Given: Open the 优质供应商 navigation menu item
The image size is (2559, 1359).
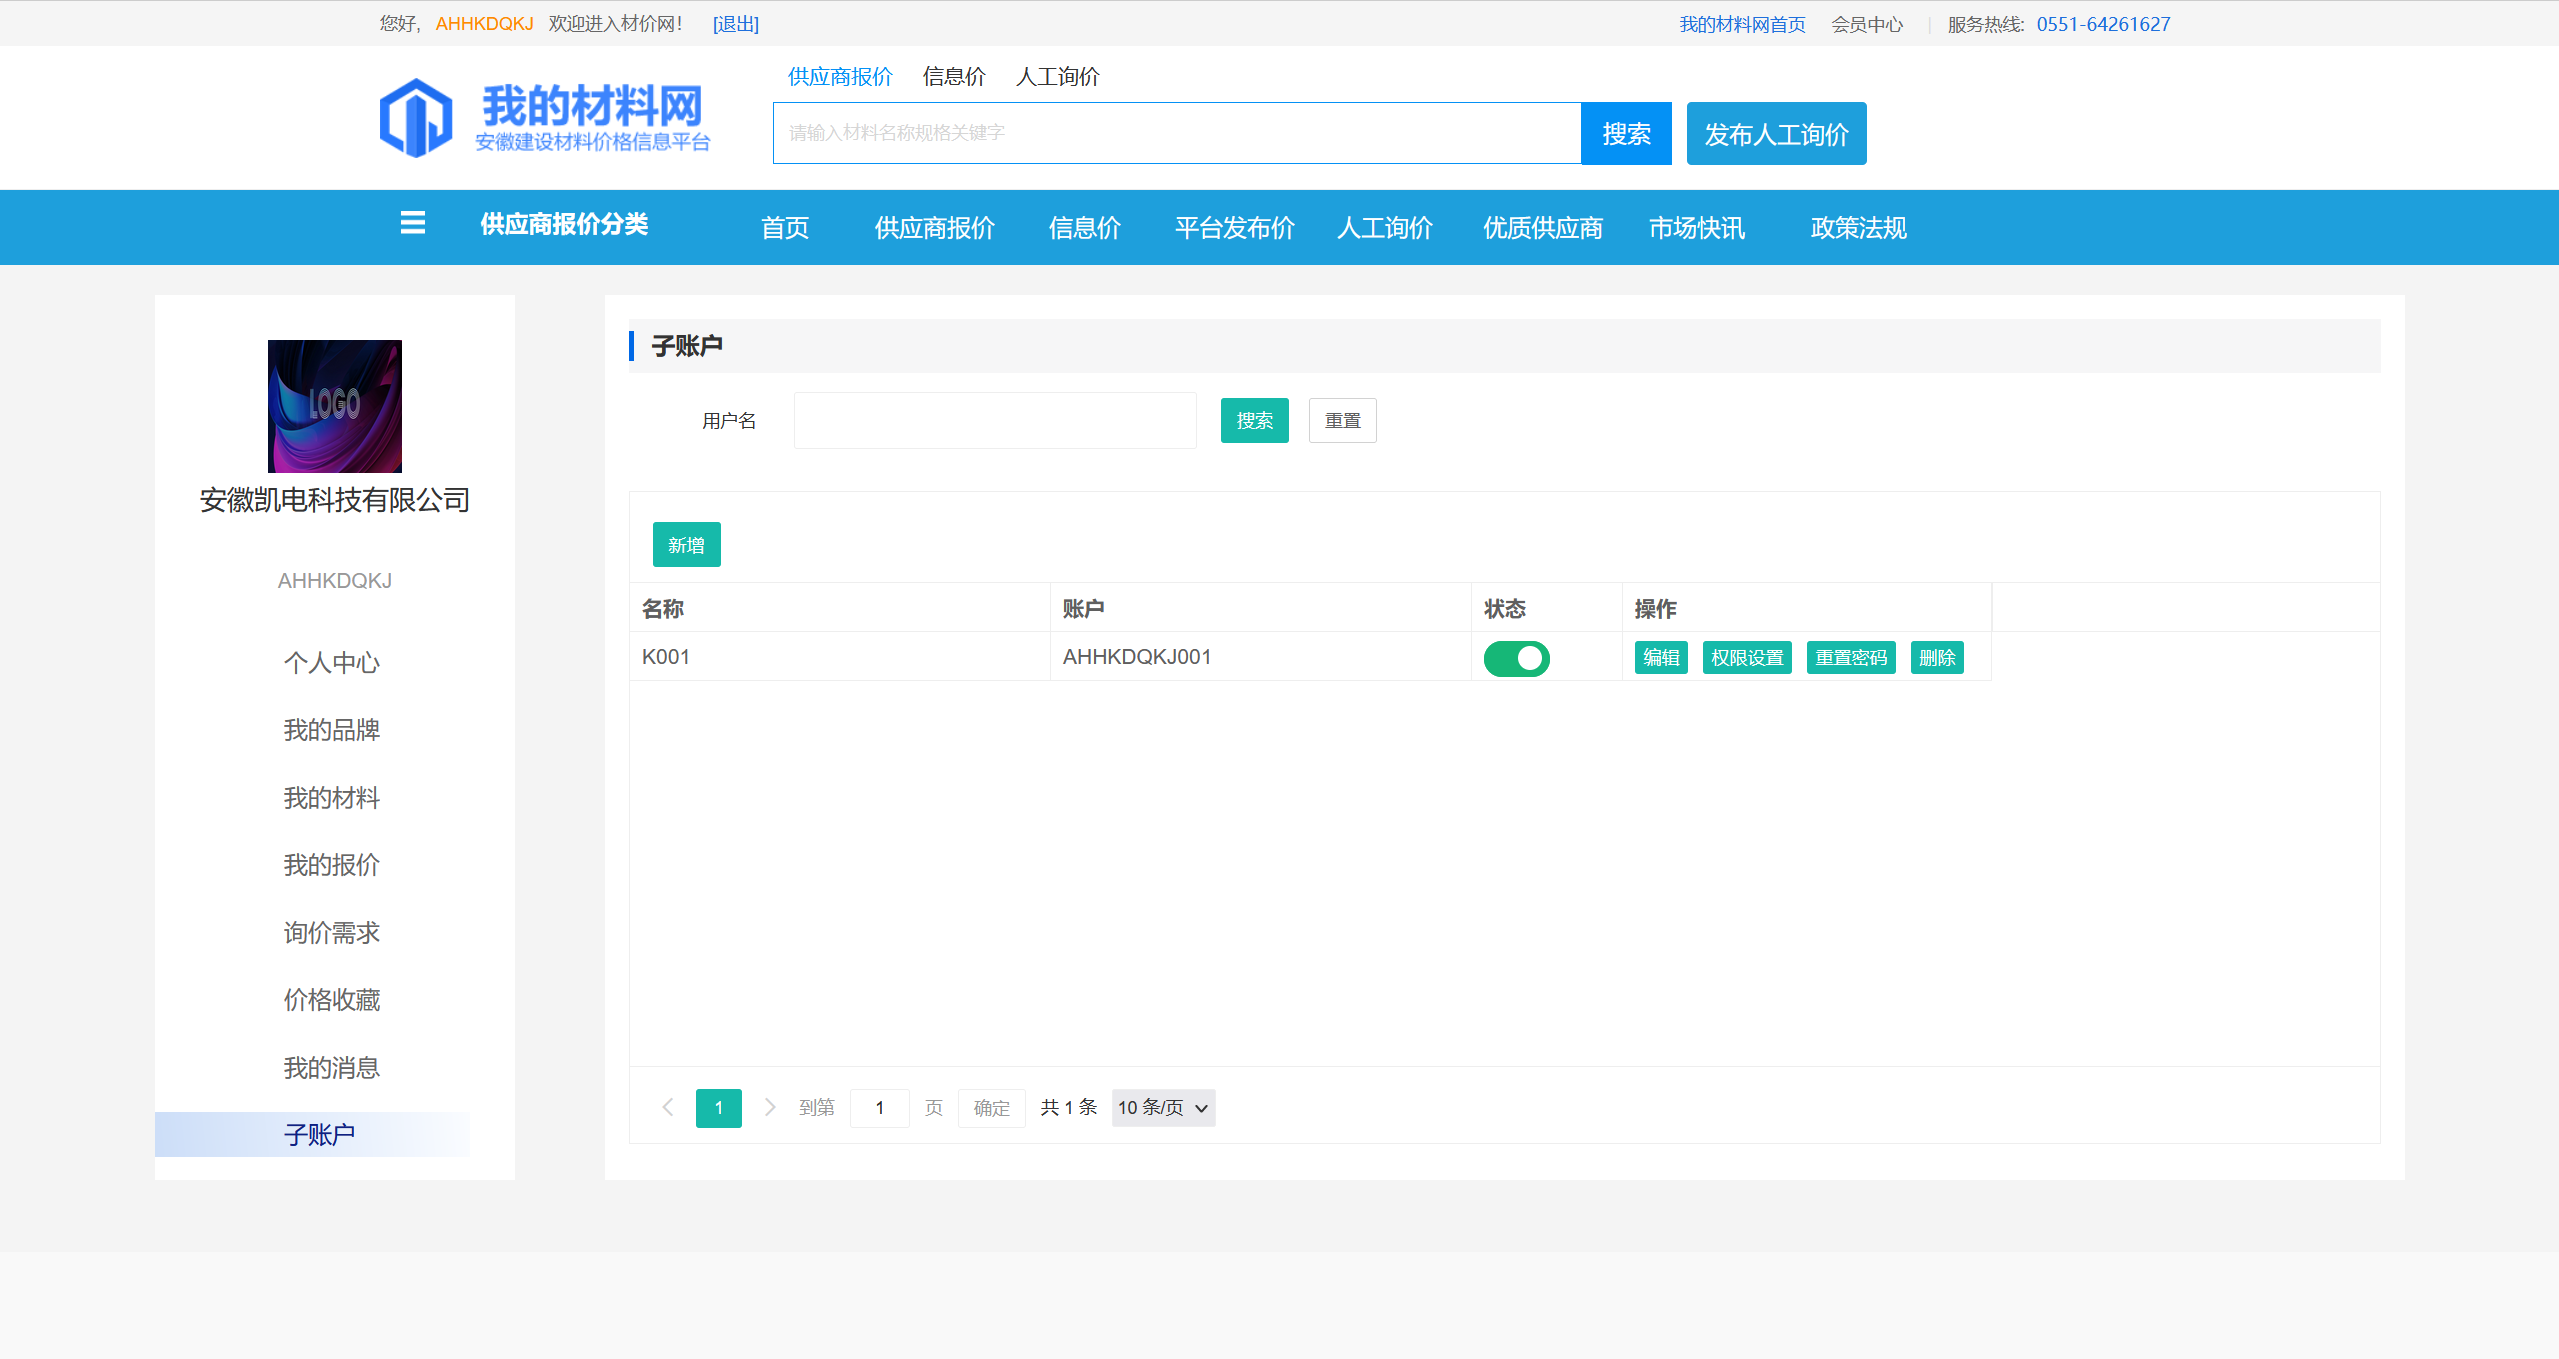Looking at the screenshot, I should 1542,228.
